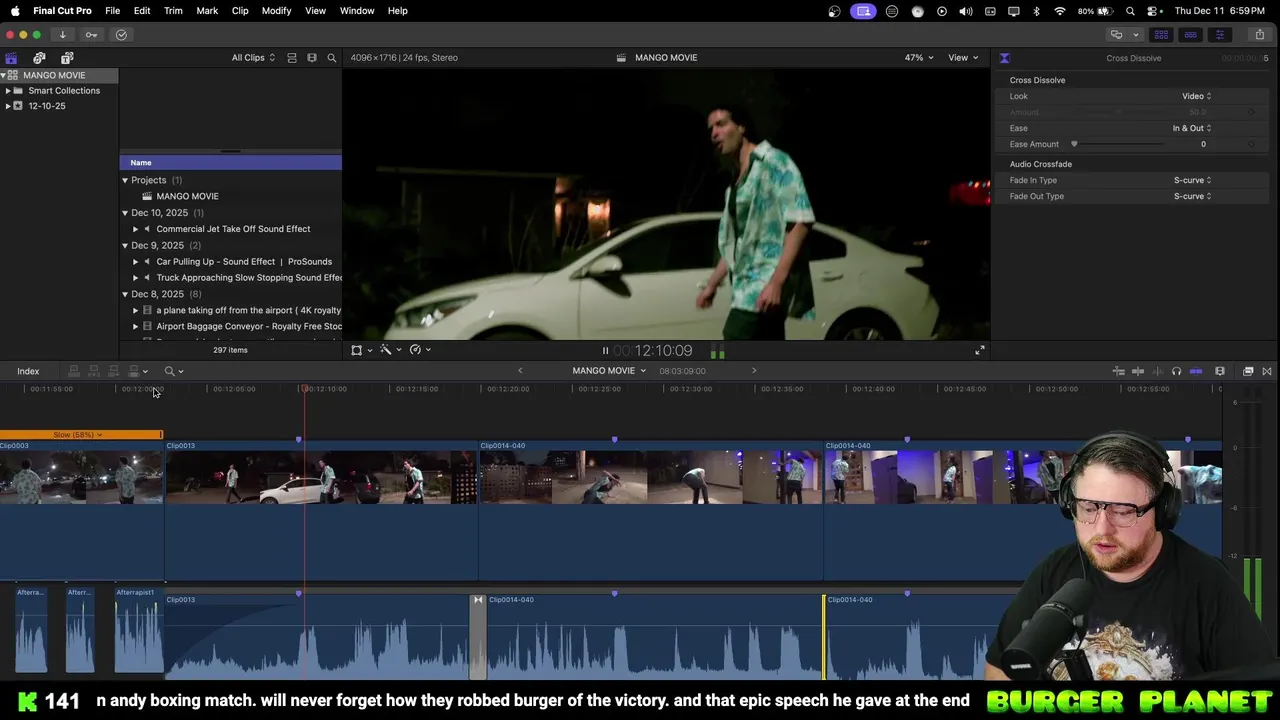Pause playback in the viewer
1280x720 pixels.
[x=605, y=351]
